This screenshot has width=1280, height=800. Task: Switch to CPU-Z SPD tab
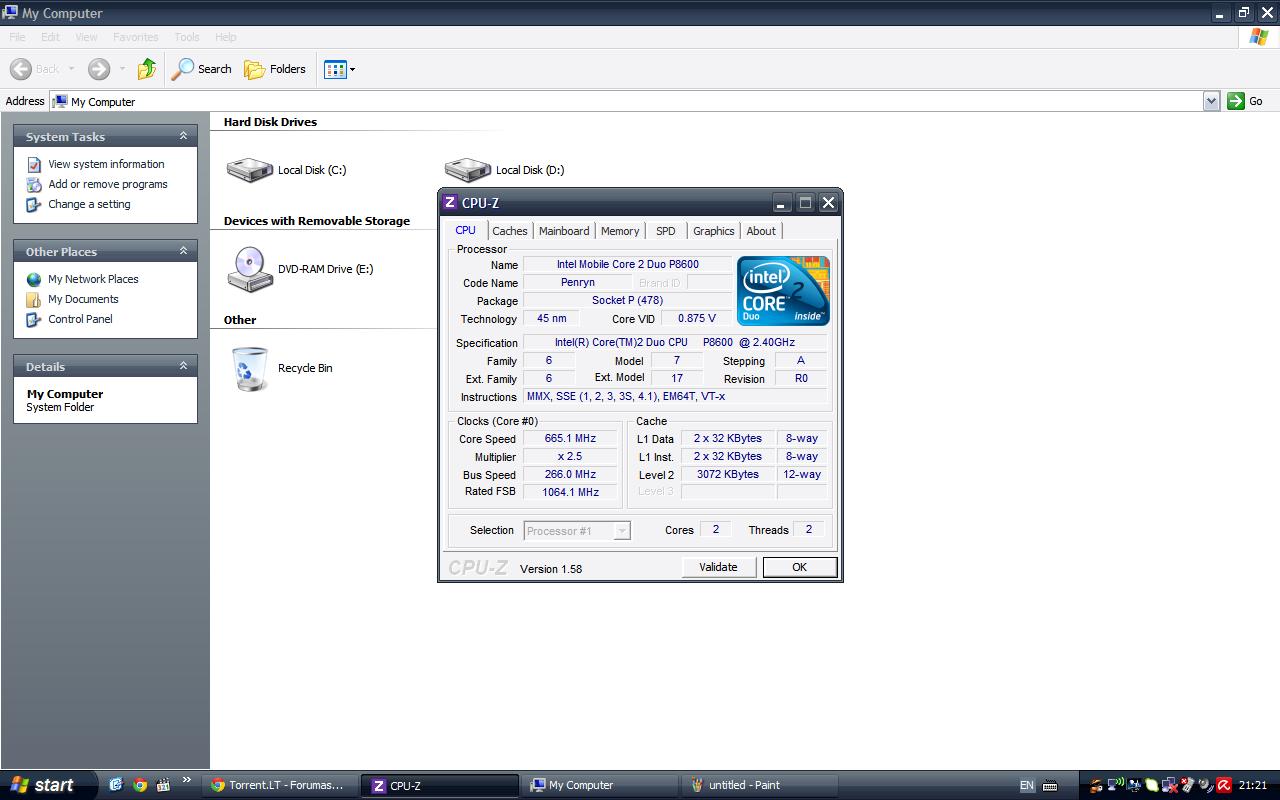coord(666,231)
